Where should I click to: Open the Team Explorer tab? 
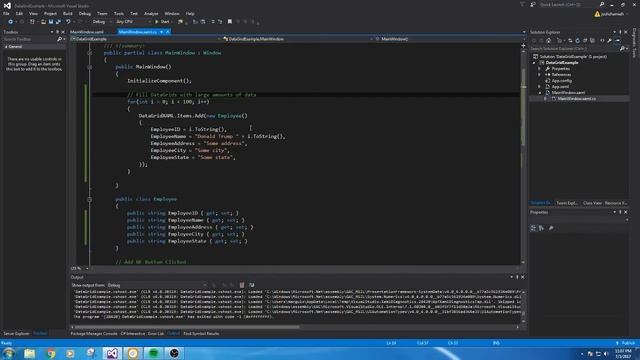(567, 203)
